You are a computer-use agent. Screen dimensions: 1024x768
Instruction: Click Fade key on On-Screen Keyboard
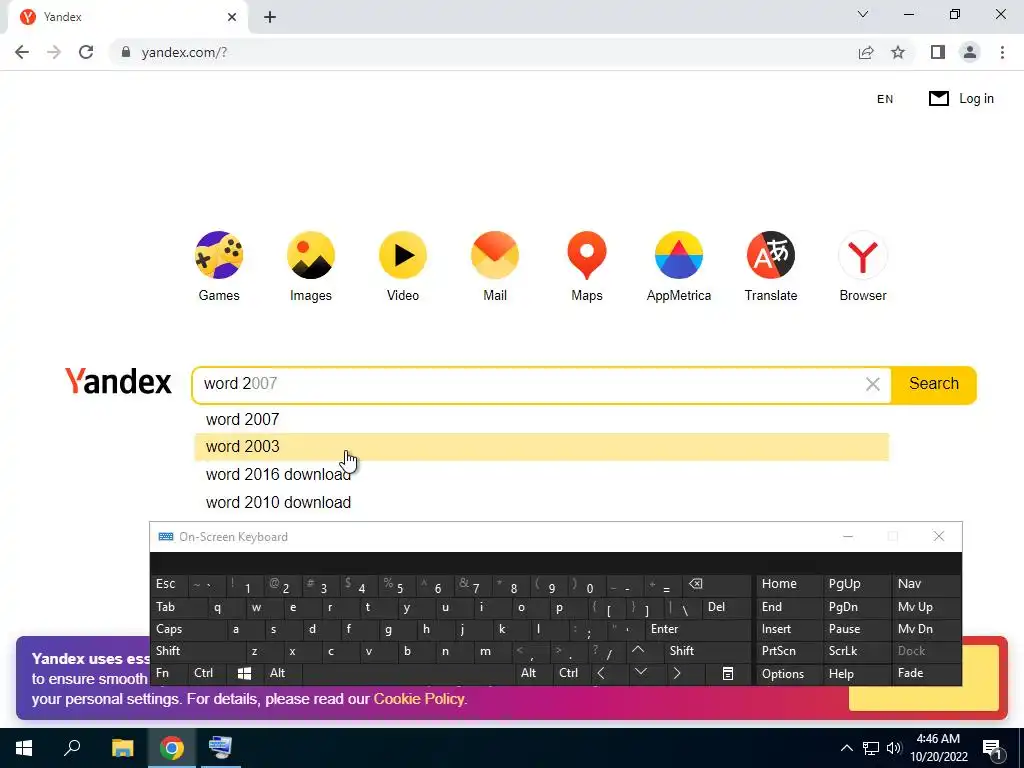[x=926, y=673]
